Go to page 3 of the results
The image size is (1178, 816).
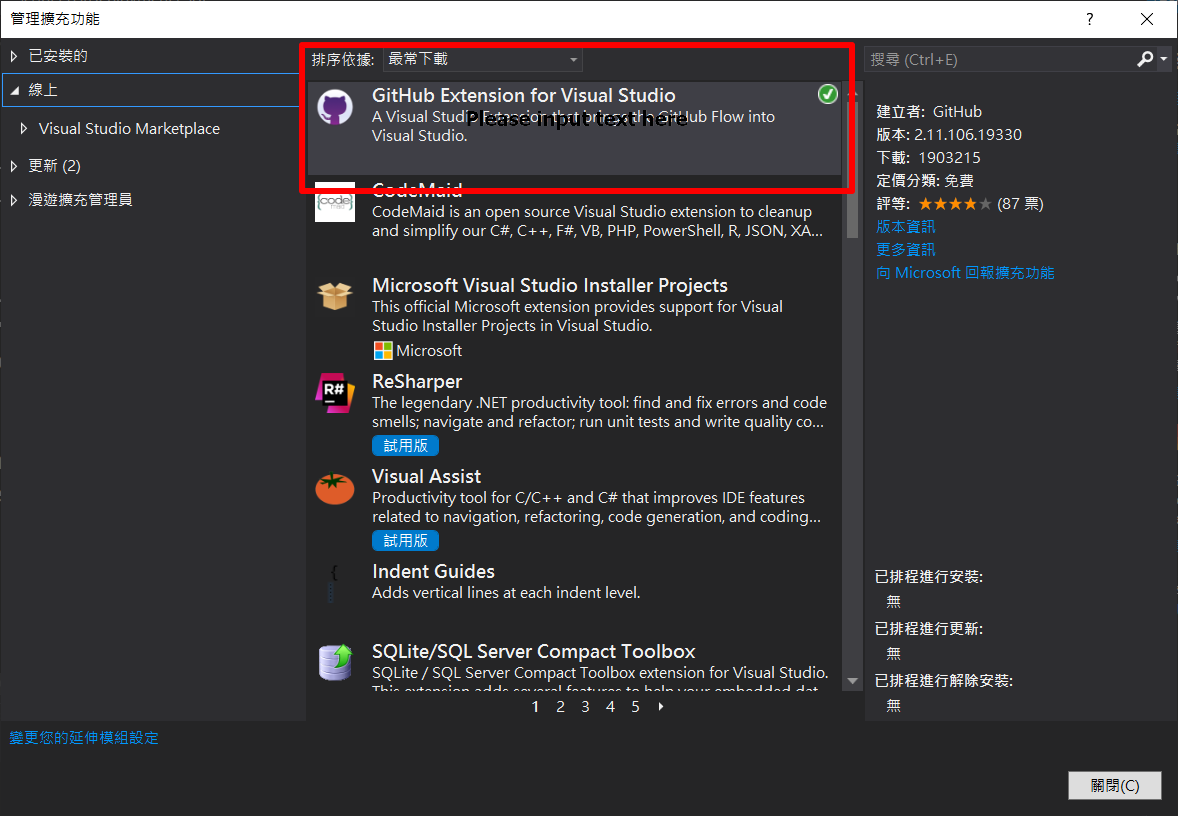click(x=585, y=706)
